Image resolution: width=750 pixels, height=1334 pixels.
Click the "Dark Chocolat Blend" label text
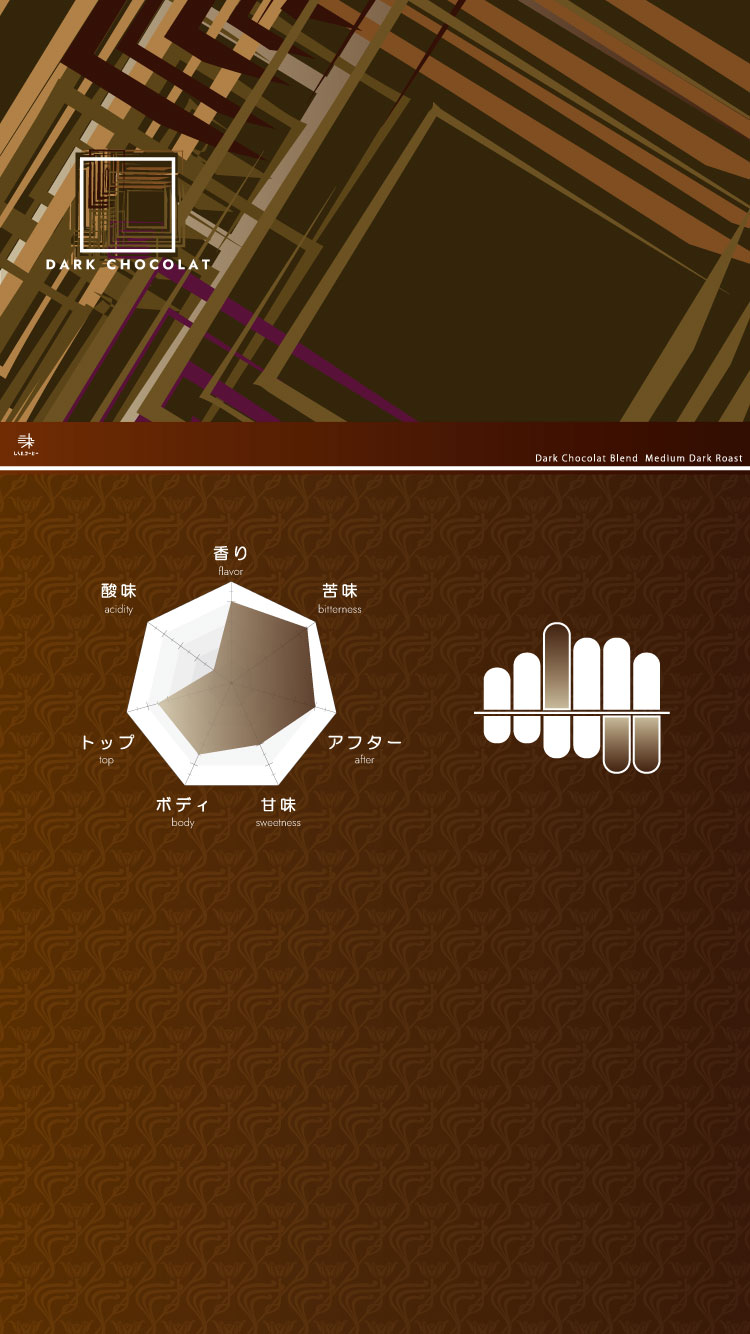point(586,458)
